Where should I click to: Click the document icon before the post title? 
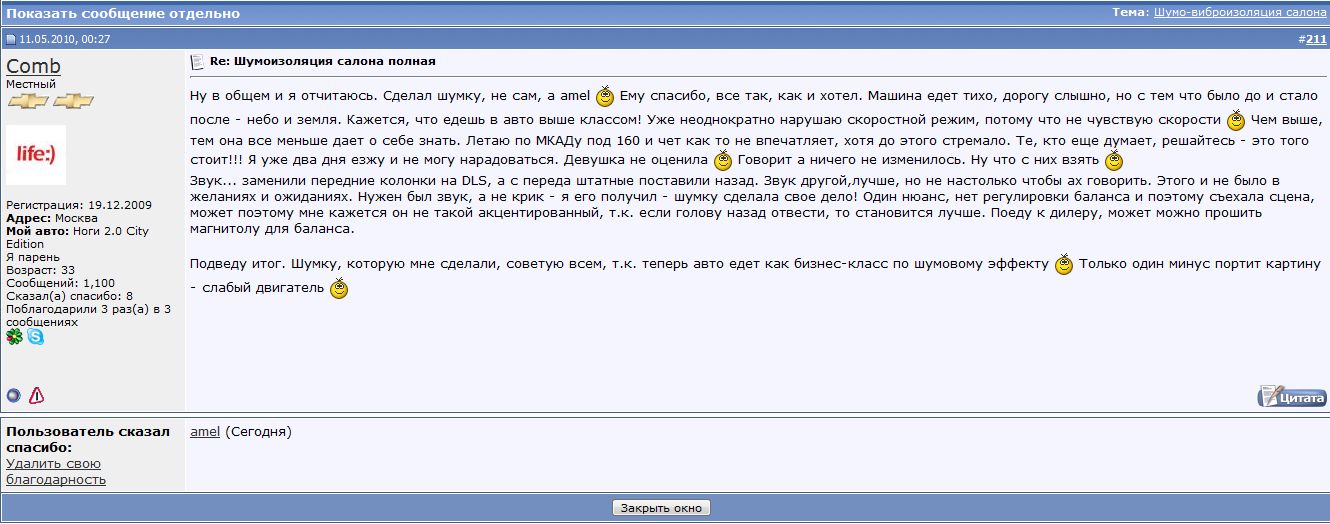click(x=197, y=62)
